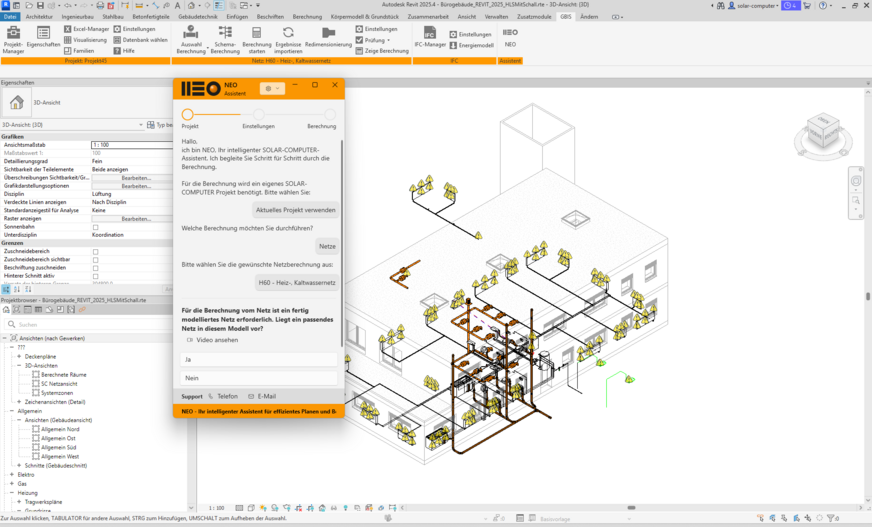This screenshot has width=872, height=527.
Task: Toggle the Sonnenbahn checkbox
Action: (95, 227)
